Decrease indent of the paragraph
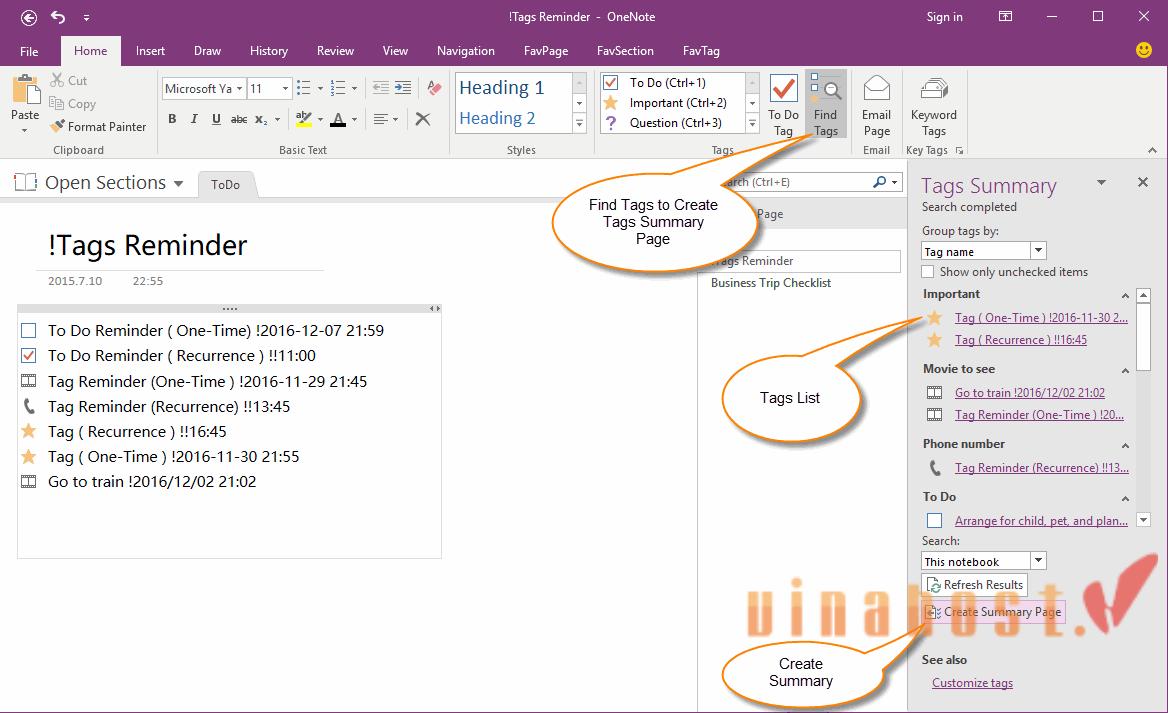This screenshot has height=713, width=1168. point(381,88)
